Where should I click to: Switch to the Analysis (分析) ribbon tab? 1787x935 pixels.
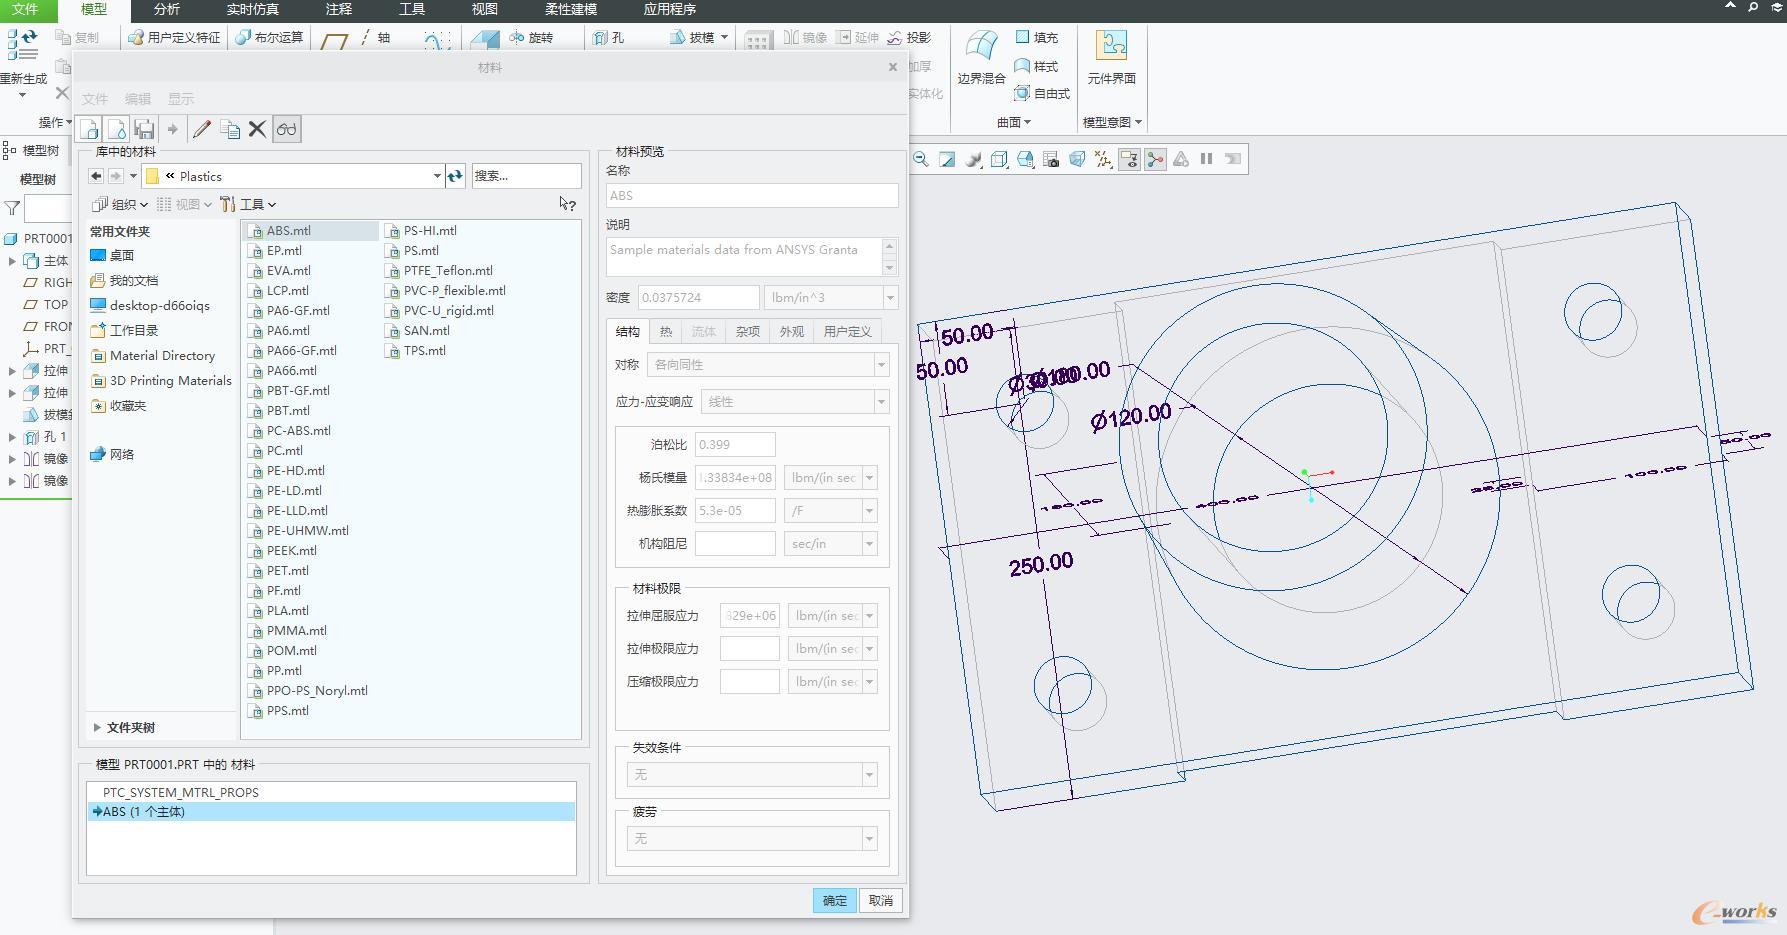click(167, 10)
